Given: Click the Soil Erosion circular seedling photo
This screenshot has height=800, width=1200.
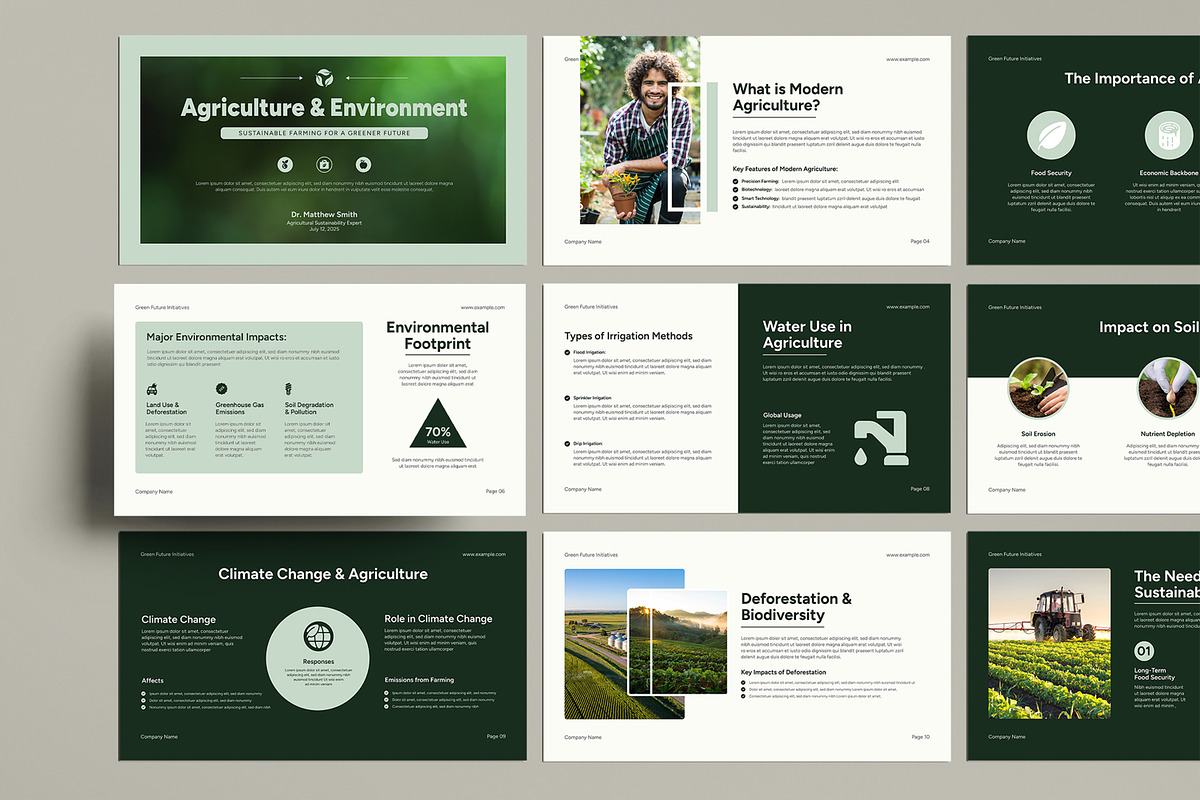Looking at the screenshot, I should click(1038, 389).
